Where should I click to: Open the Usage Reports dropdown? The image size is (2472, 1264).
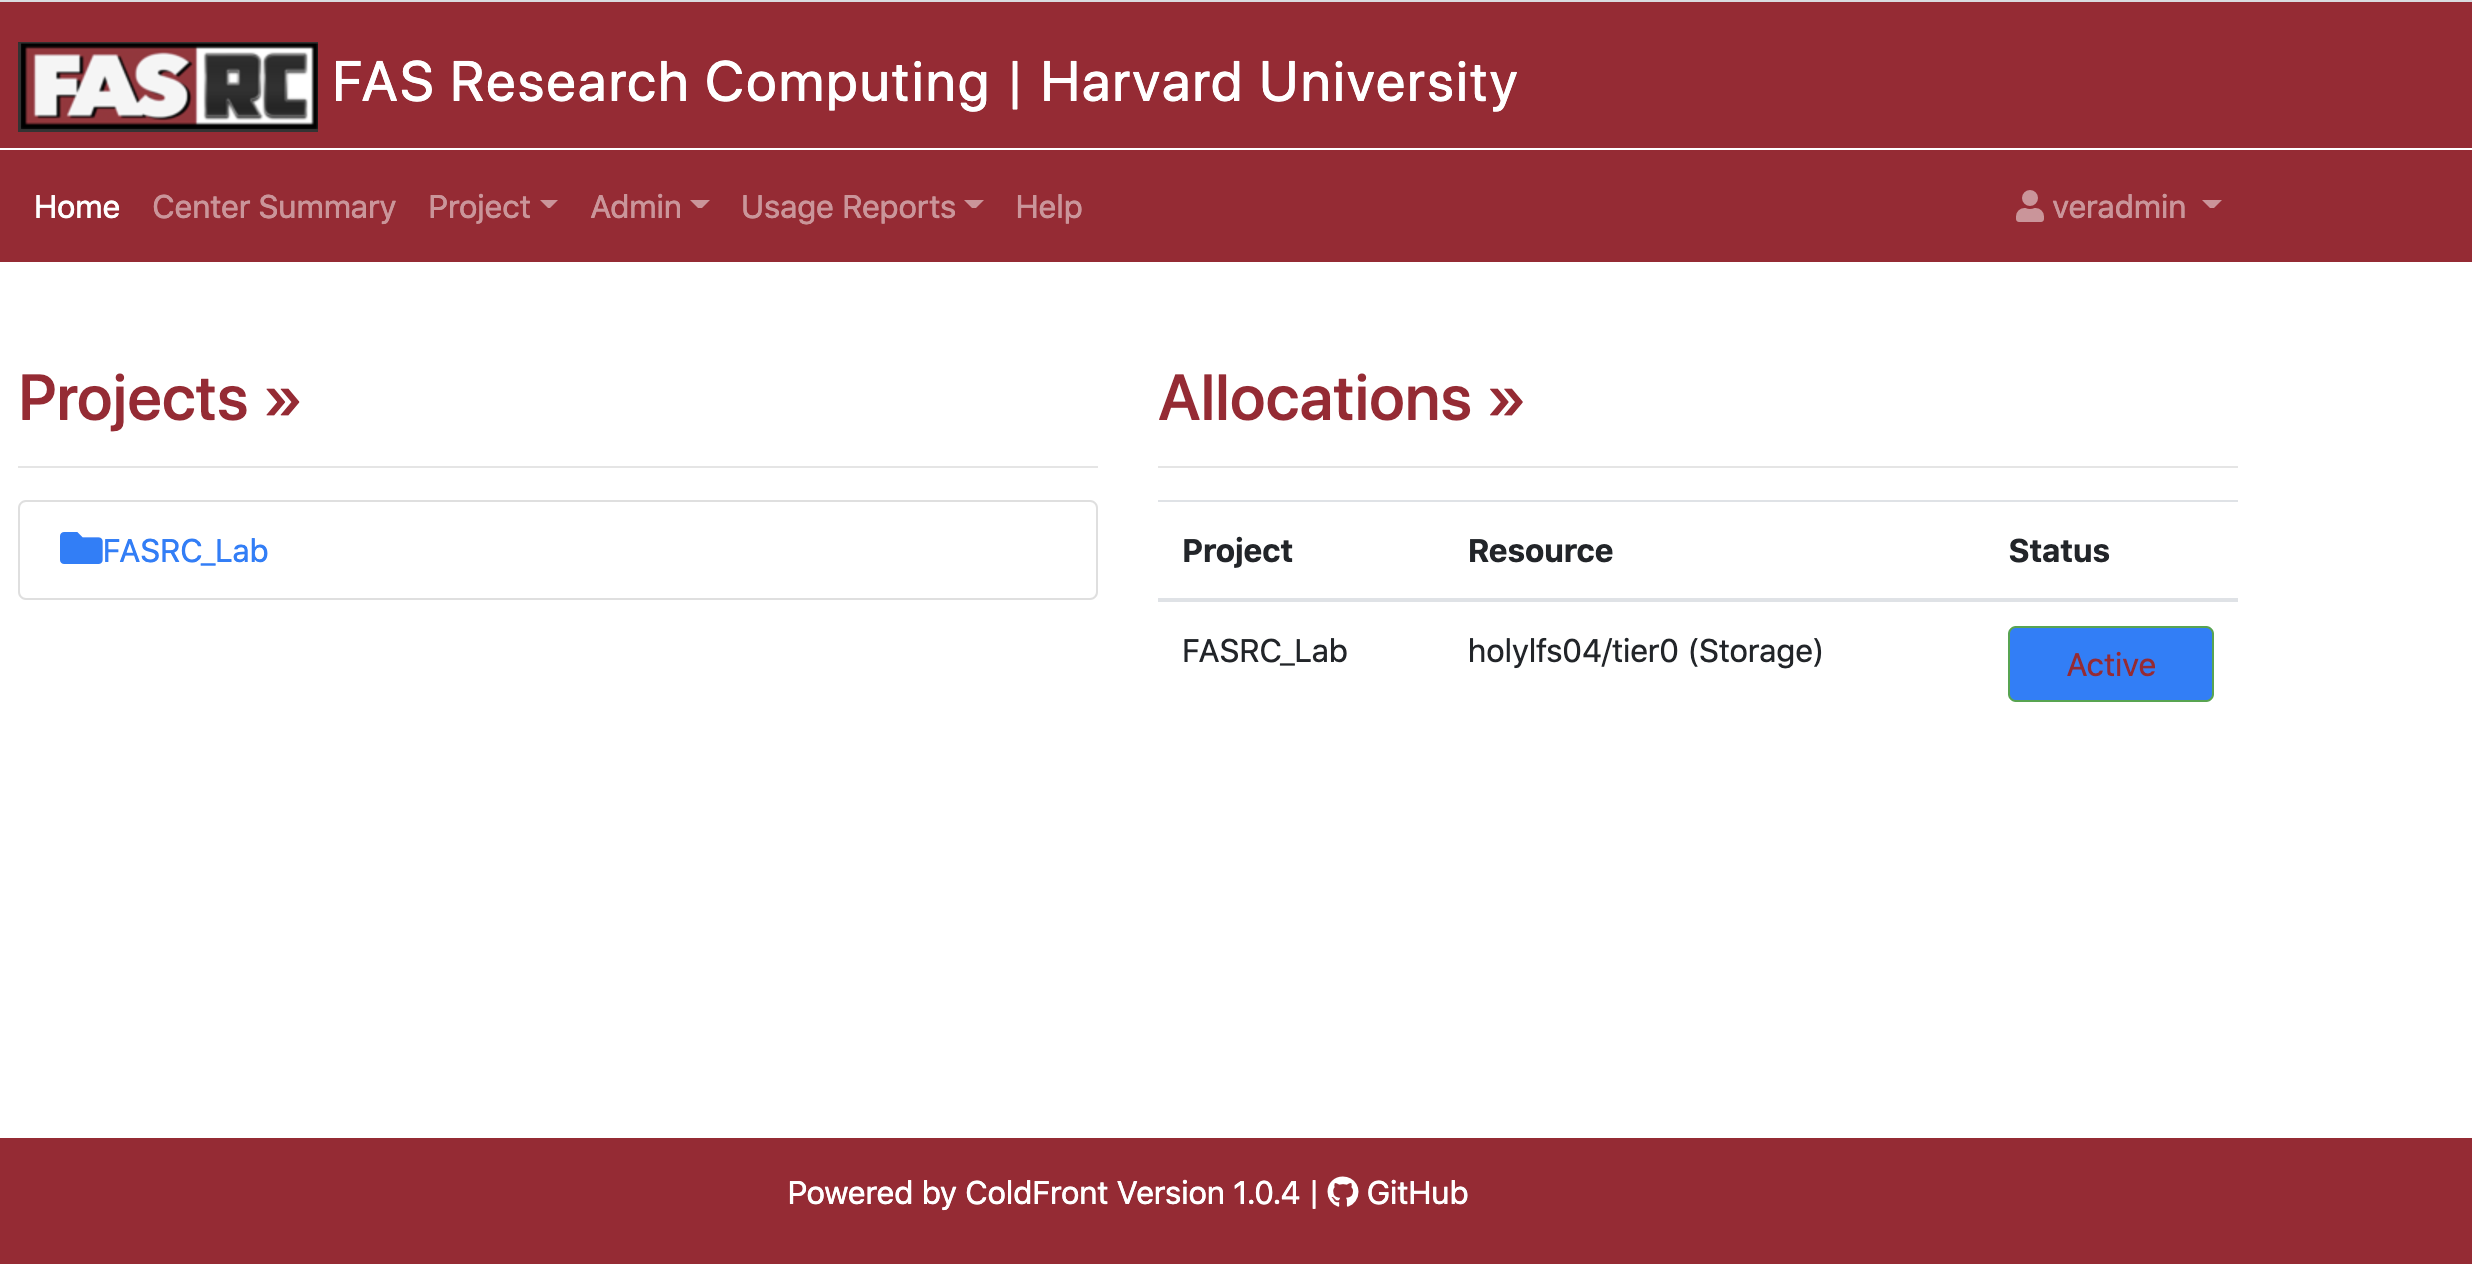point(862,207)
